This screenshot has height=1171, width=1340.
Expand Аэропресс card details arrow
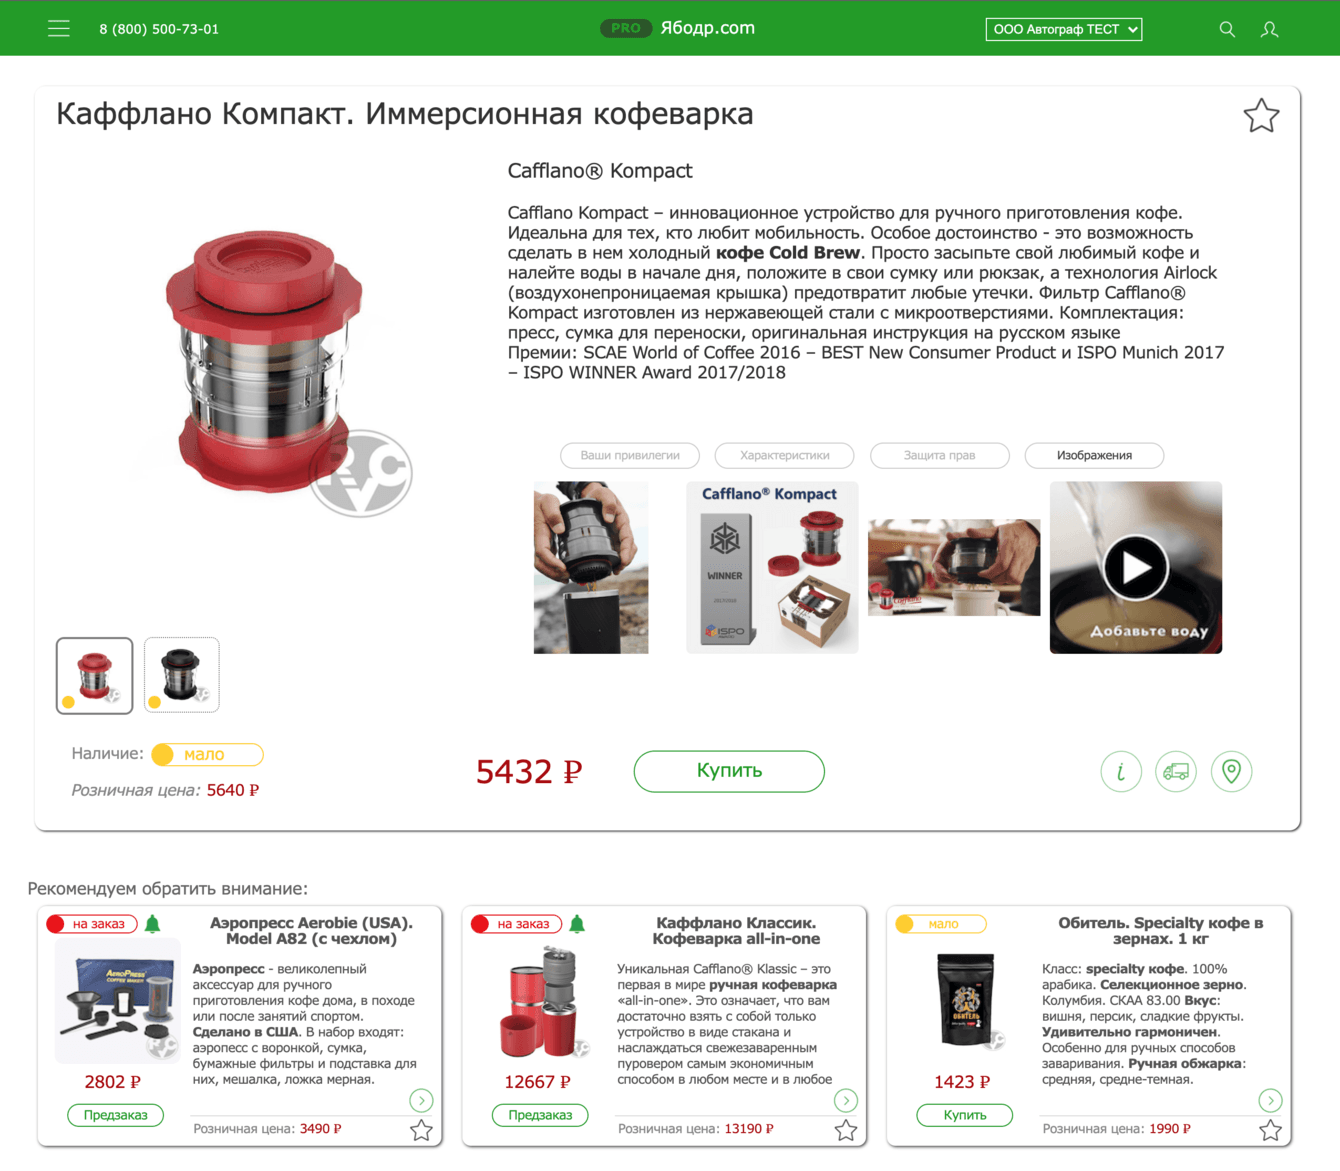point(421,1100)
